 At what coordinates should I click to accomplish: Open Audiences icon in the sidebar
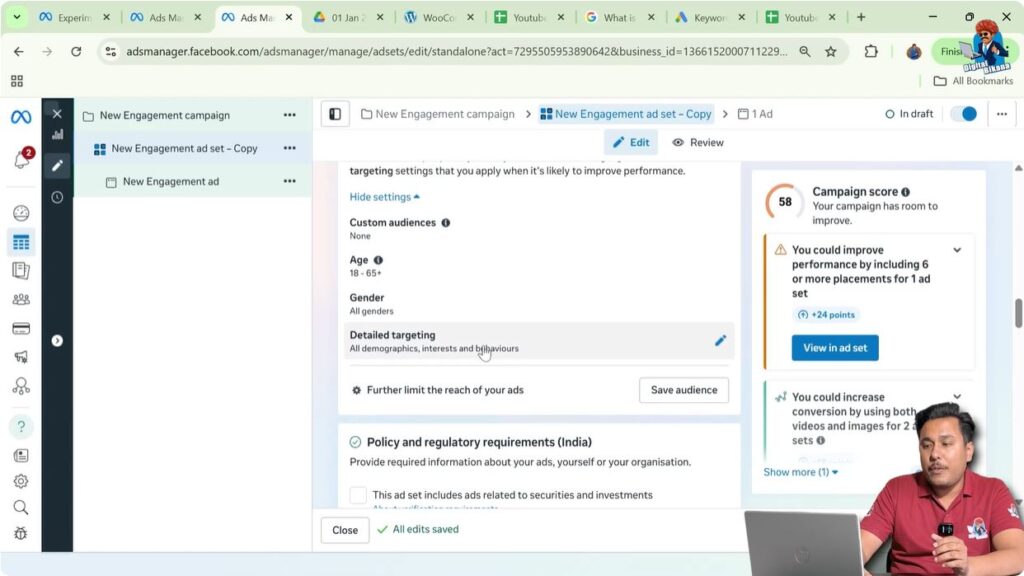pos(20,299)
